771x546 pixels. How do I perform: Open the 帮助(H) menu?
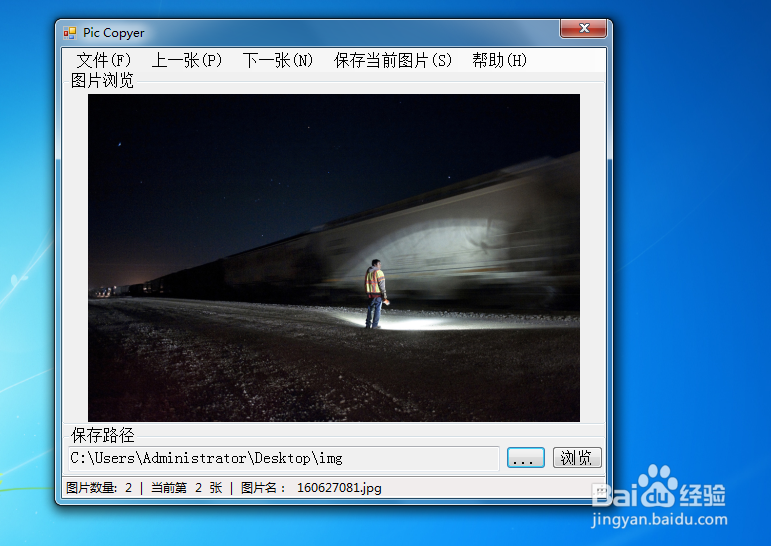500,61
